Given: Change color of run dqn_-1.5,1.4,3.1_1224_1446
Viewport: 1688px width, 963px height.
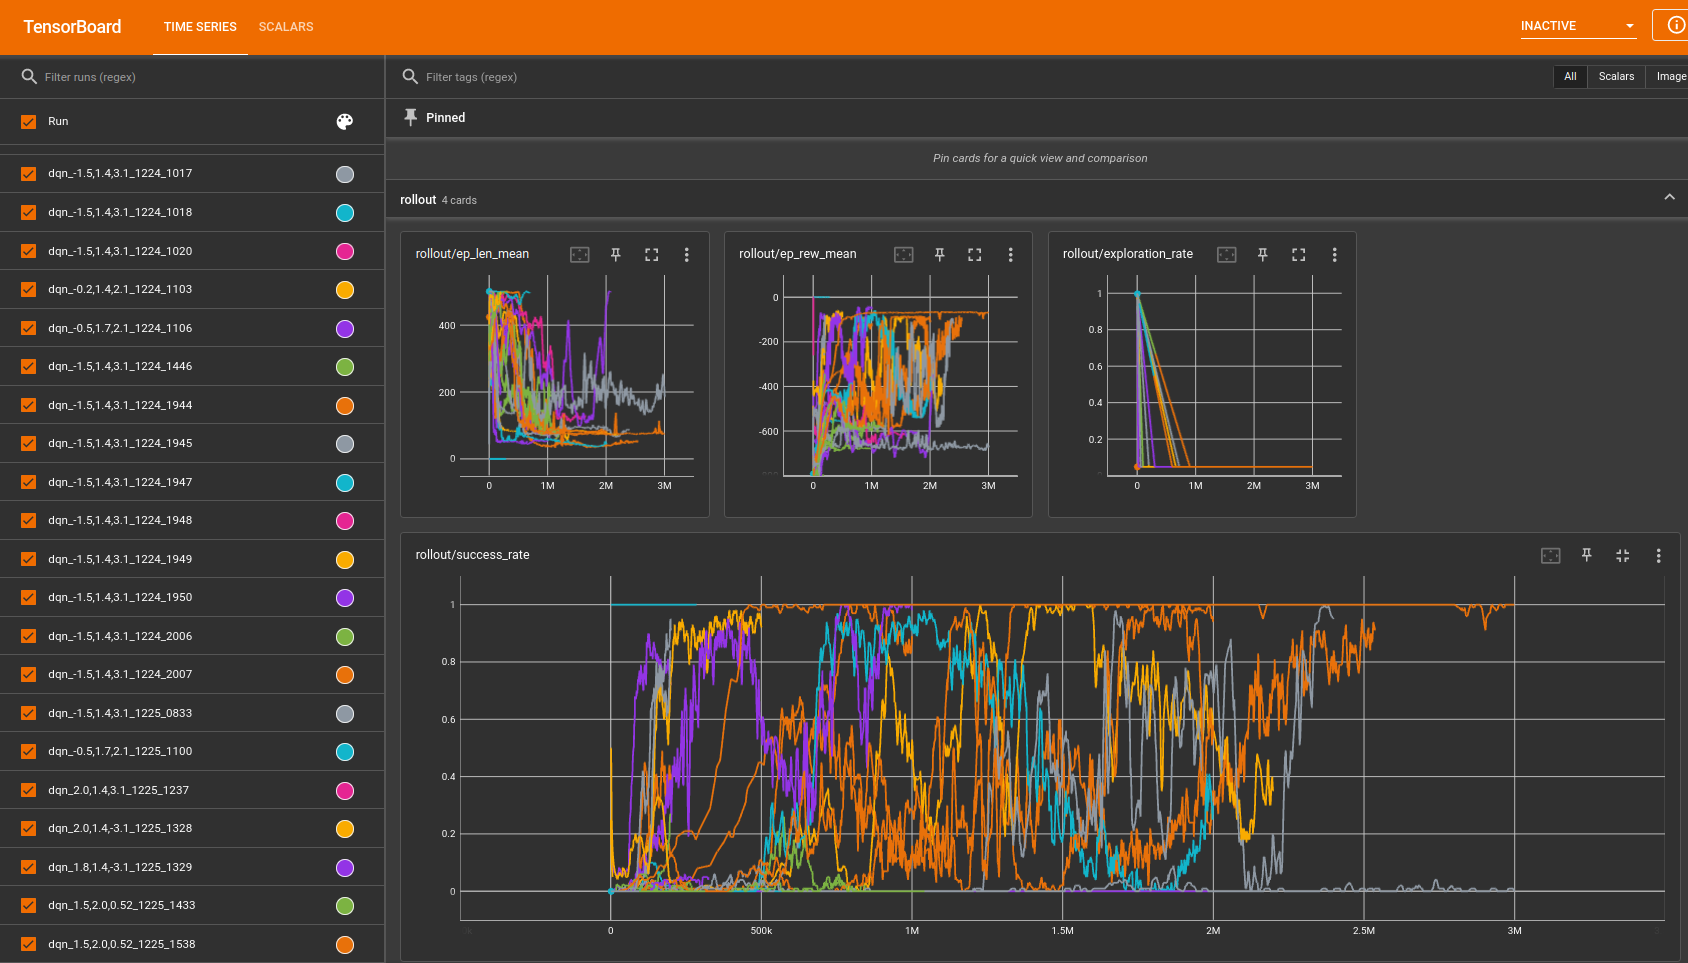Looking at the screenshot, I should tap(345, 367).
